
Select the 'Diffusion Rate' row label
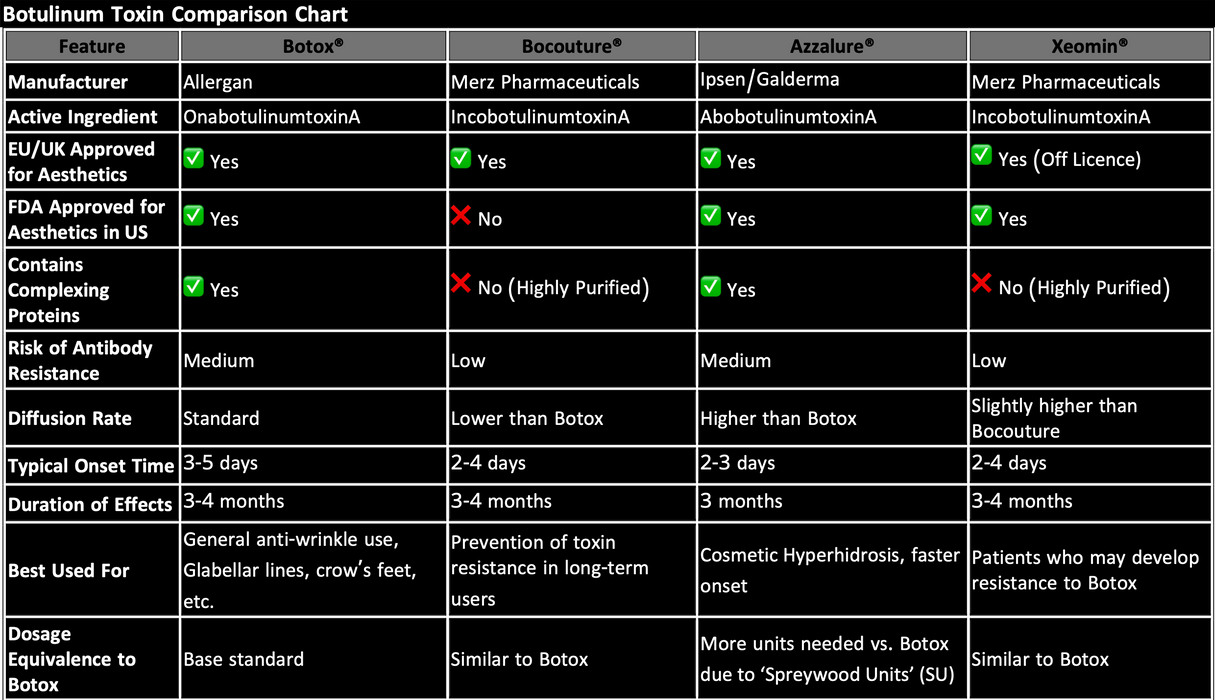70,418
